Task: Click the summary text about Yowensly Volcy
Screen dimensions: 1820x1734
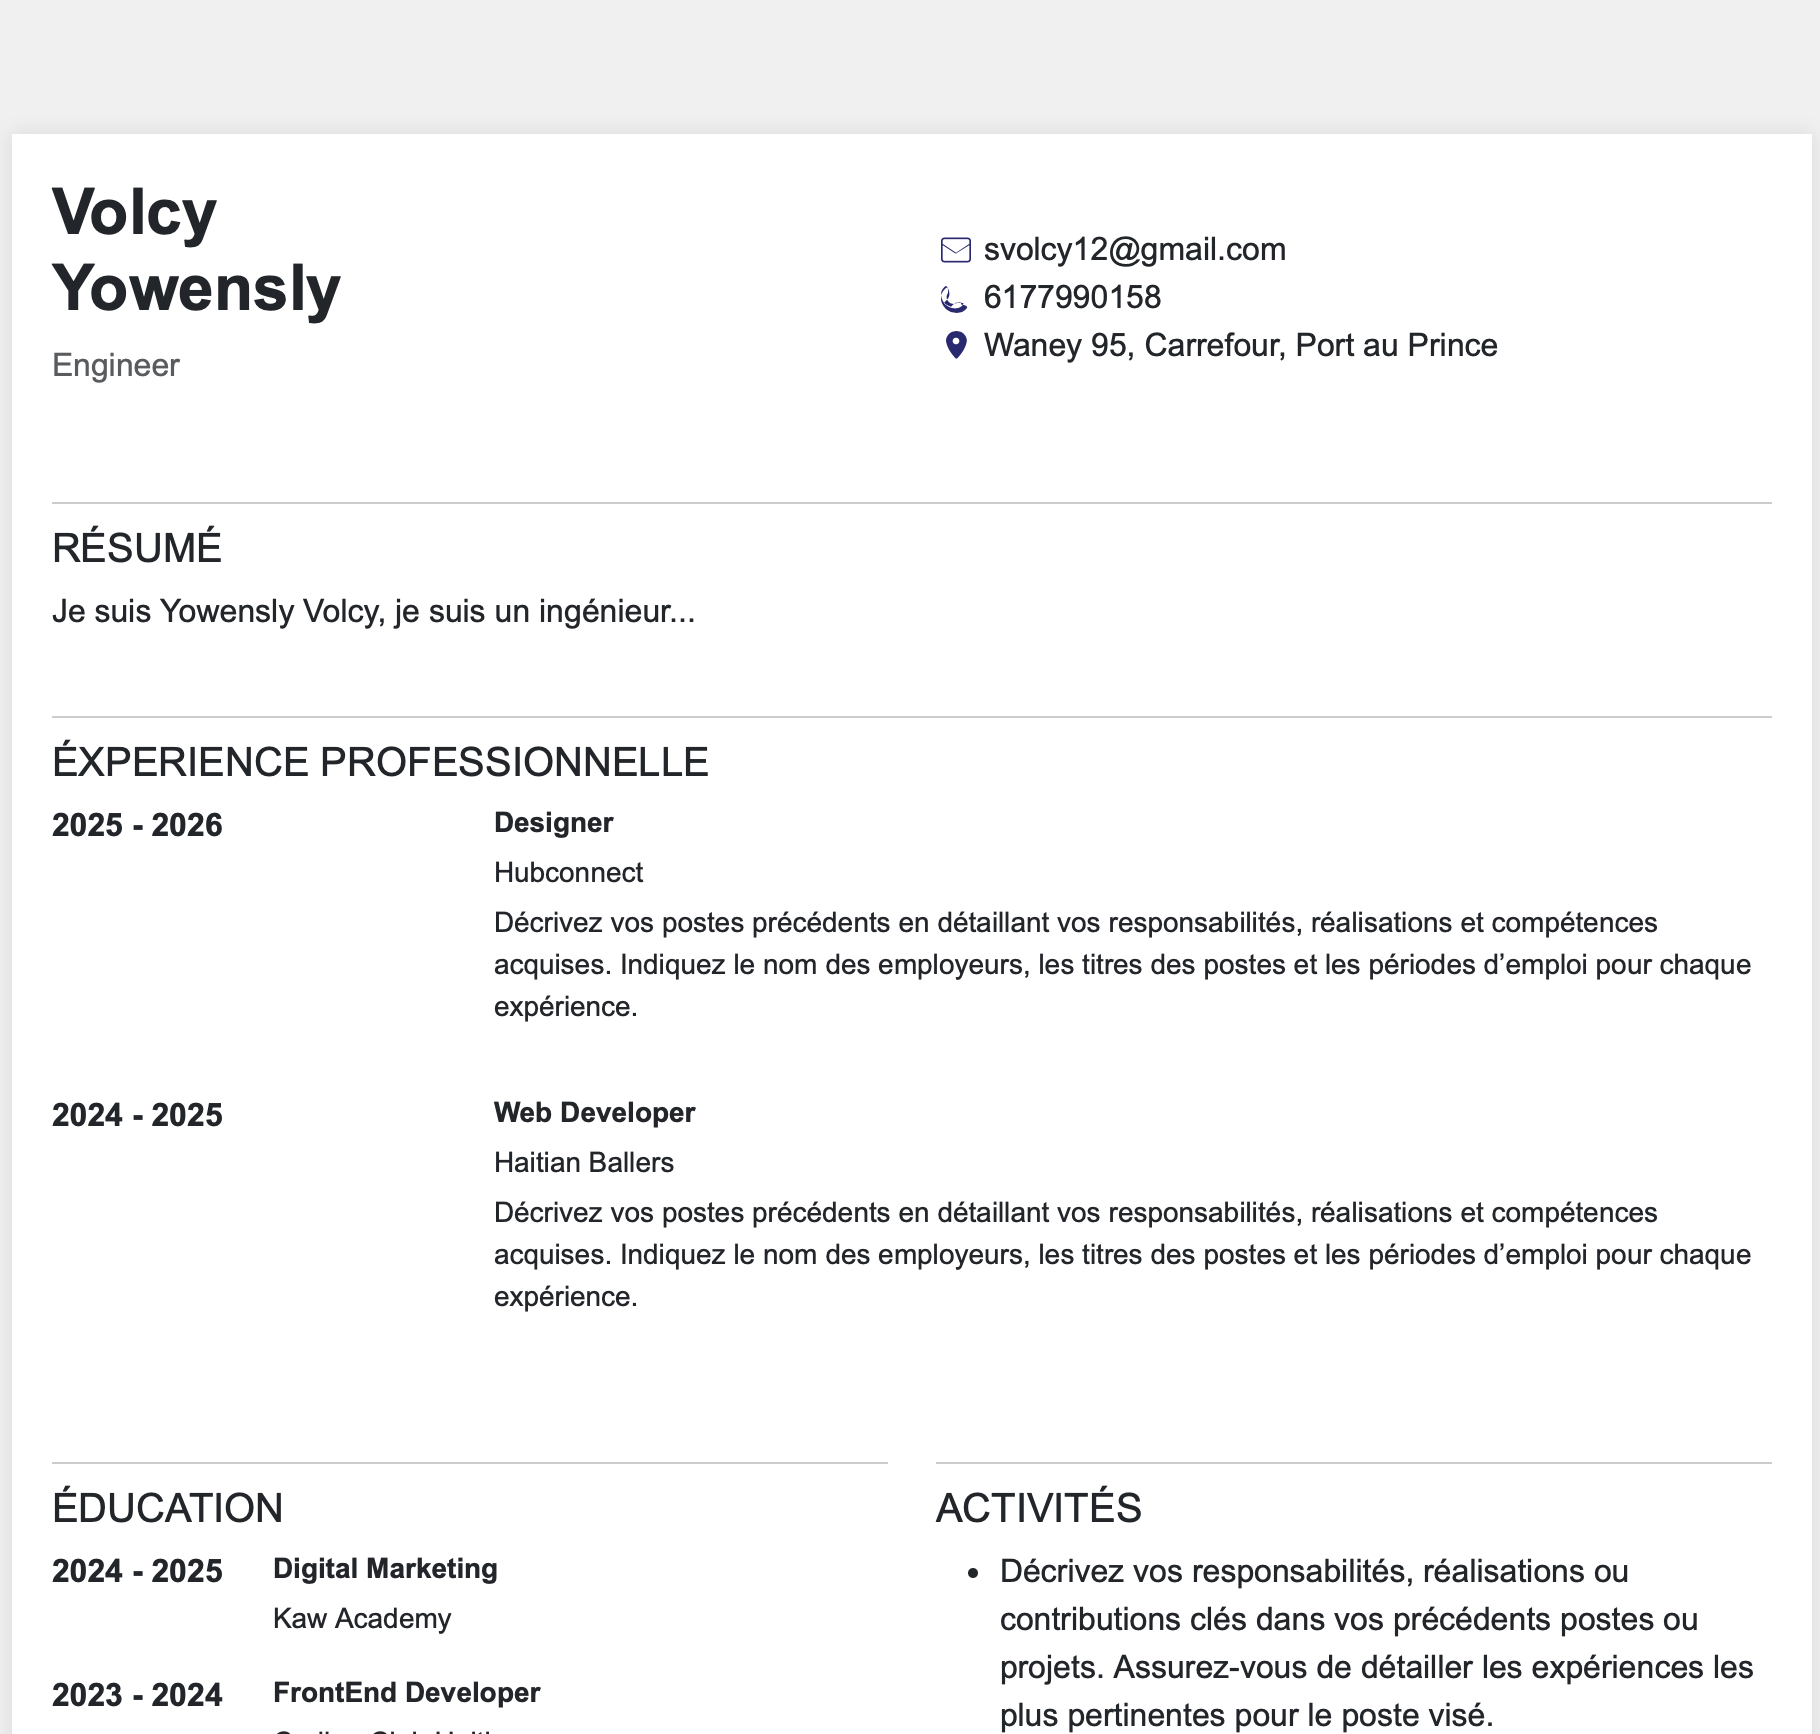Action: coord(373,612)
